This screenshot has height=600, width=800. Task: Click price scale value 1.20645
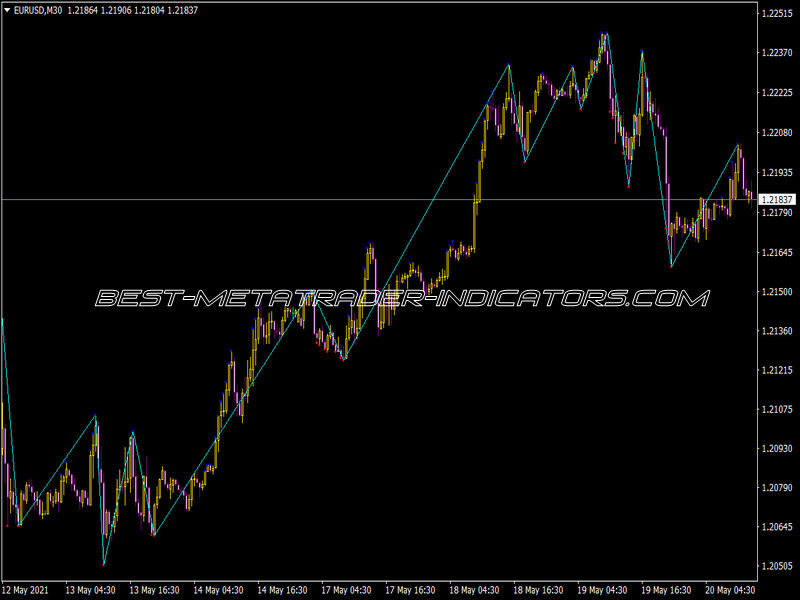[777, 527]
